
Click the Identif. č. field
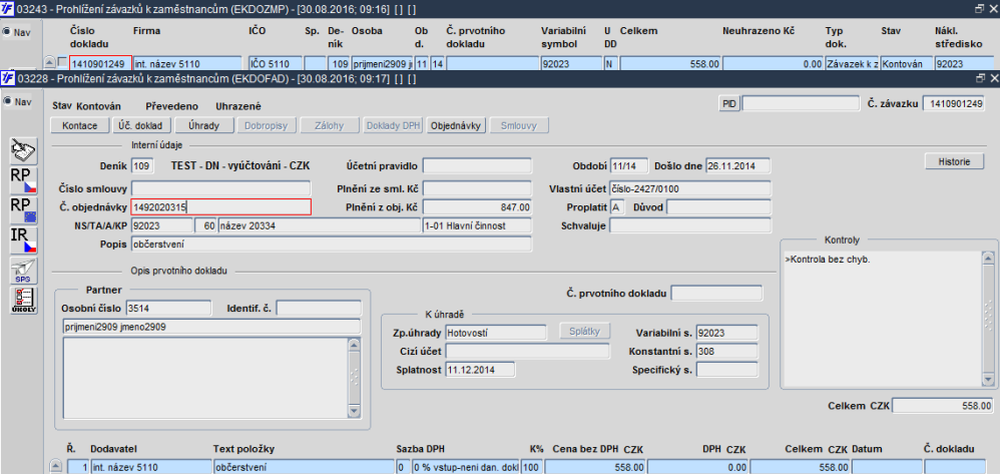coord(318,308)
